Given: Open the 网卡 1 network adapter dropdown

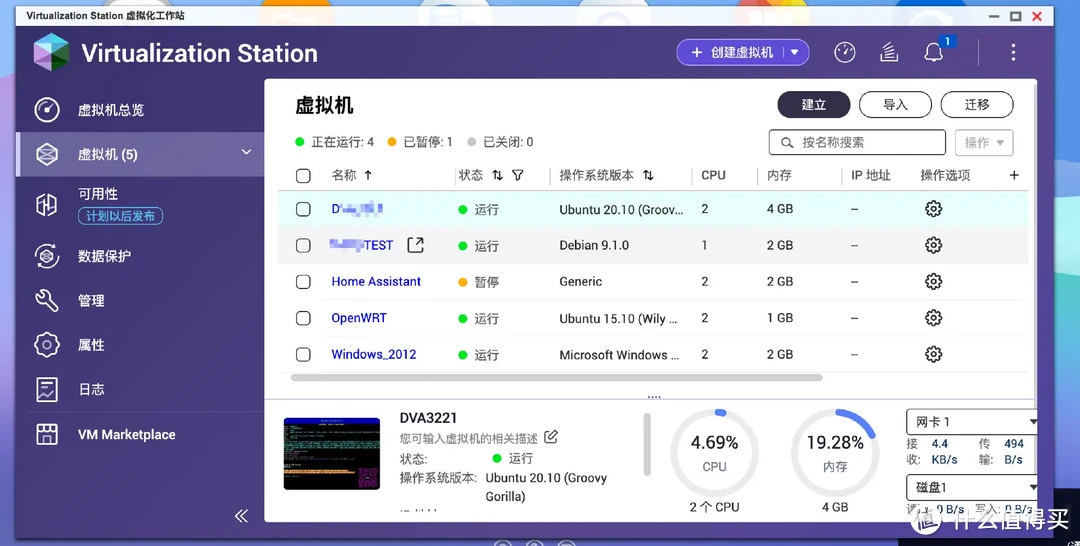Looking at the screenshot, I should point(972,422).
